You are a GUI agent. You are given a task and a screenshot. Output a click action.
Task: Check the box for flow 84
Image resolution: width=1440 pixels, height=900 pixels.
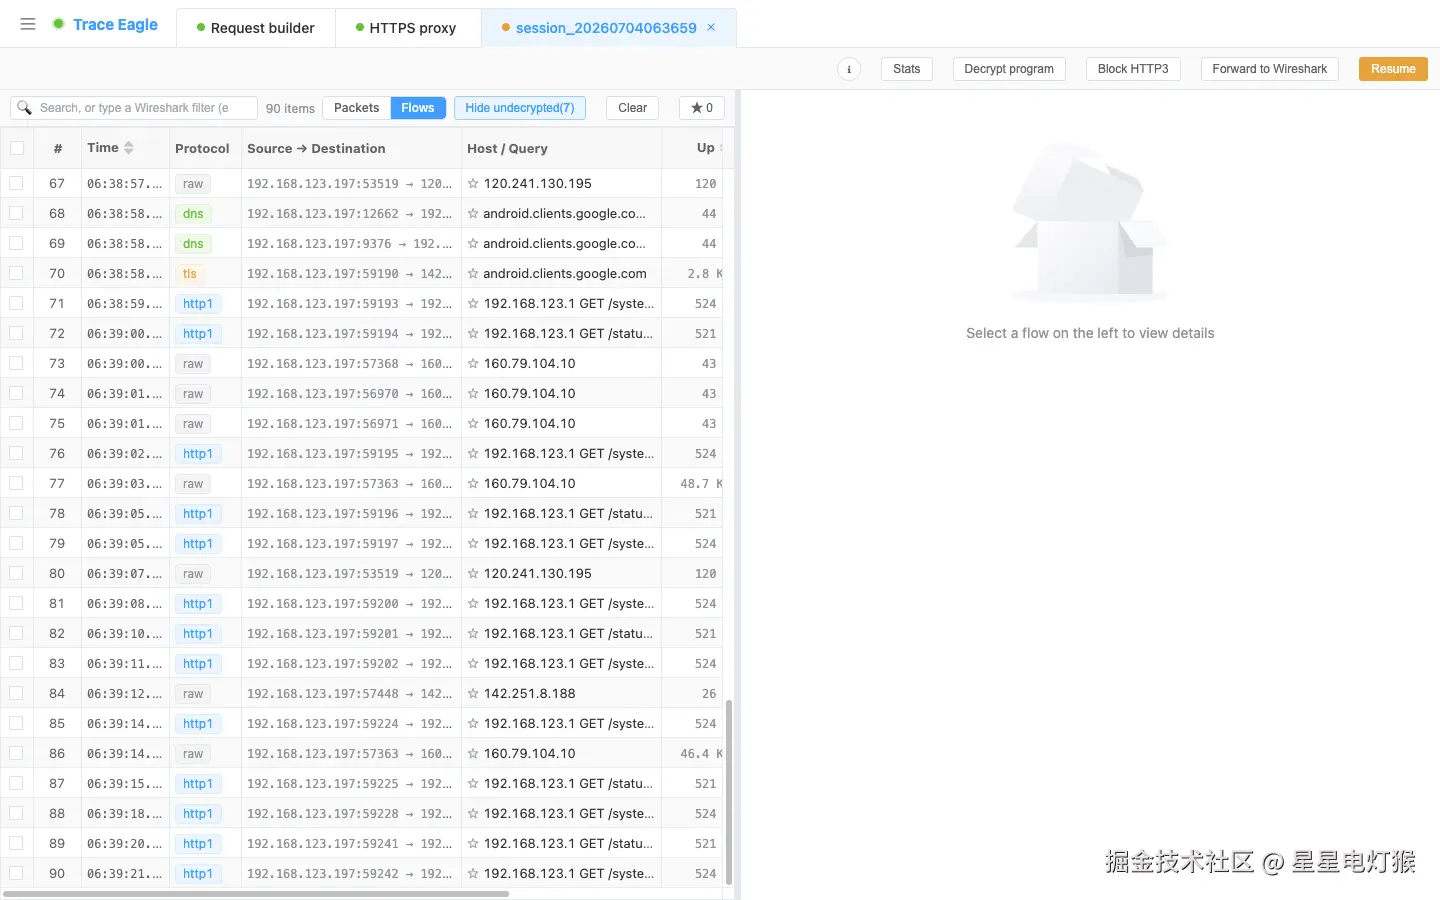pyautogui.click(x=16, y=693)
